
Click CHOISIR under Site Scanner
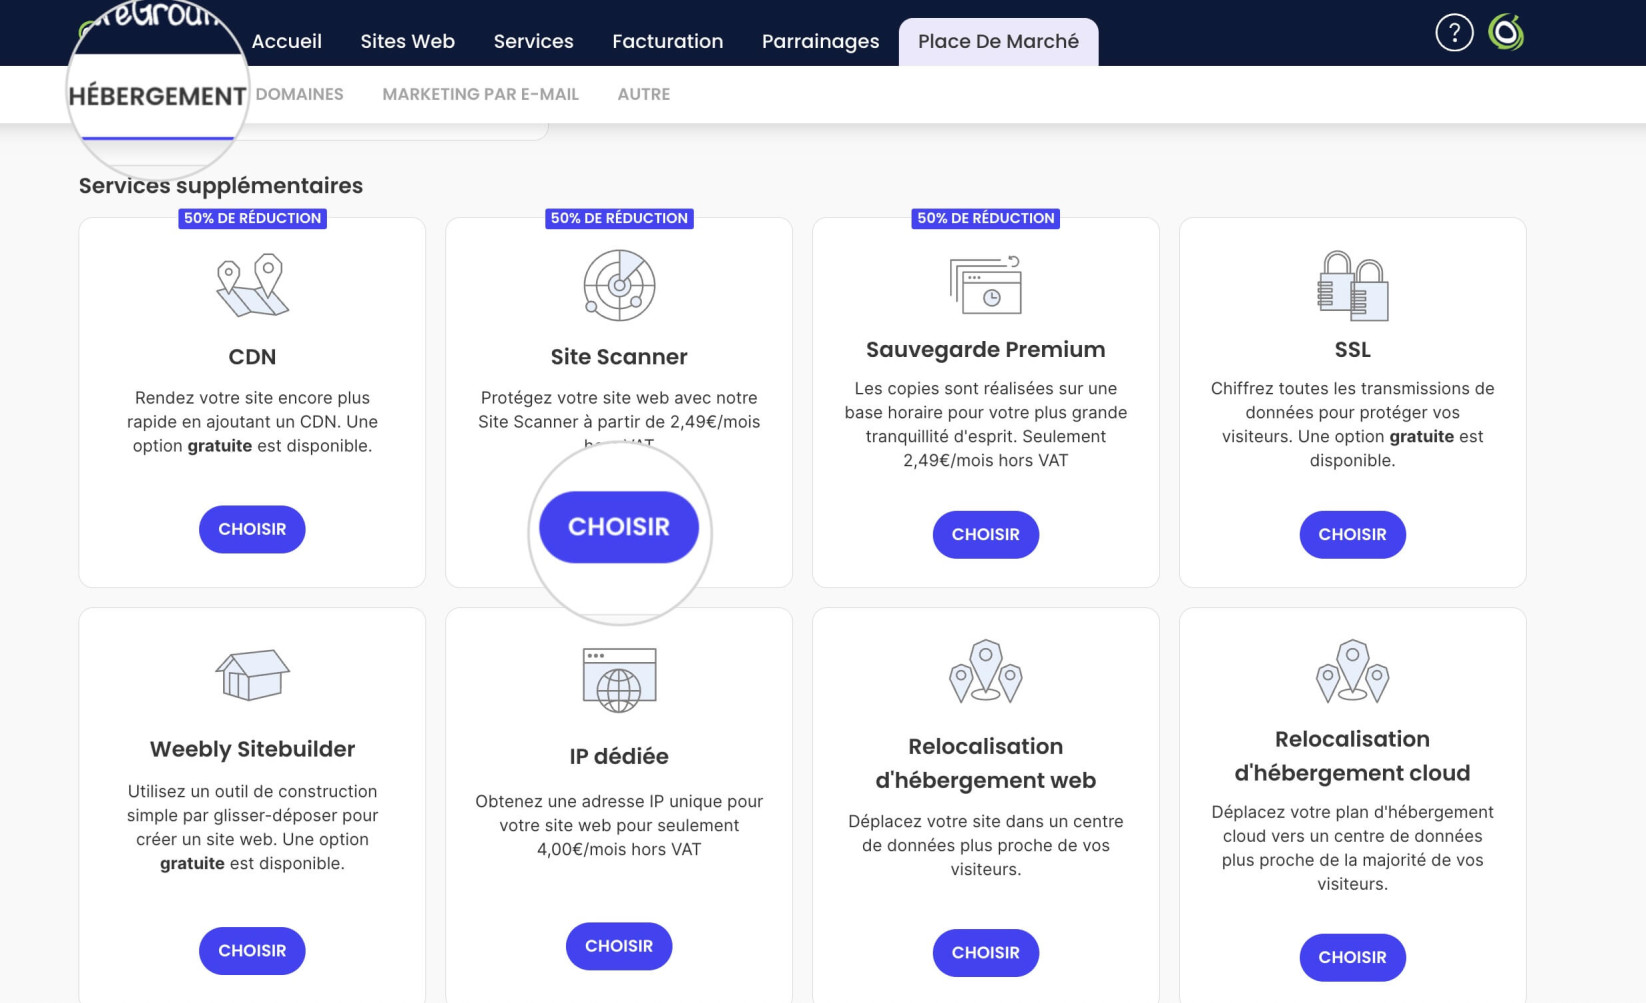[x=619, y=527]
